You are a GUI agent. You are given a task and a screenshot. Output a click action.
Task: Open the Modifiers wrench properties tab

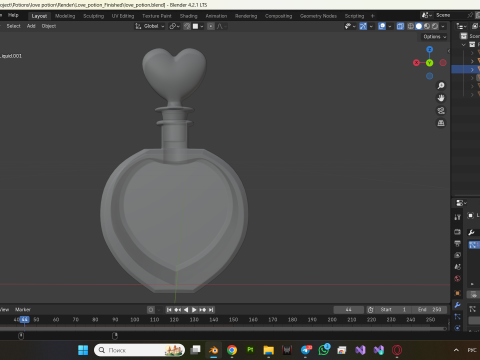pos(457,305)
